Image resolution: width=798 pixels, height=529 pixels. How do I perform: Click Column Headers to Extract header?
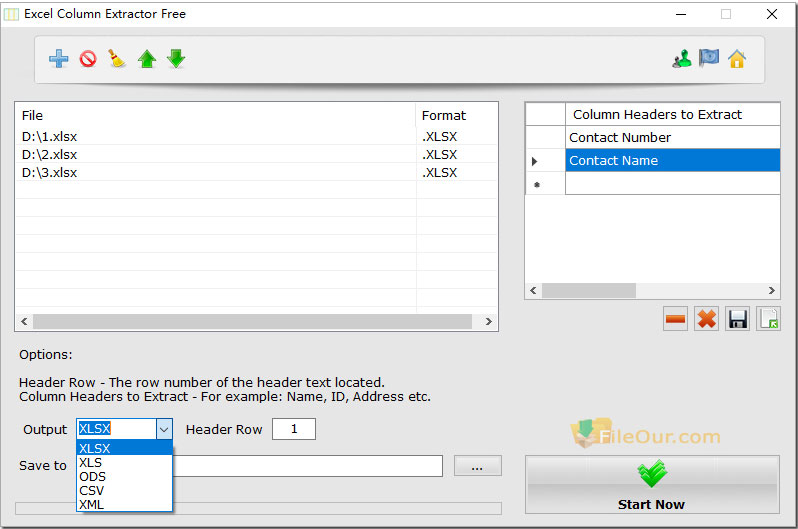click(x=672, y=115)
